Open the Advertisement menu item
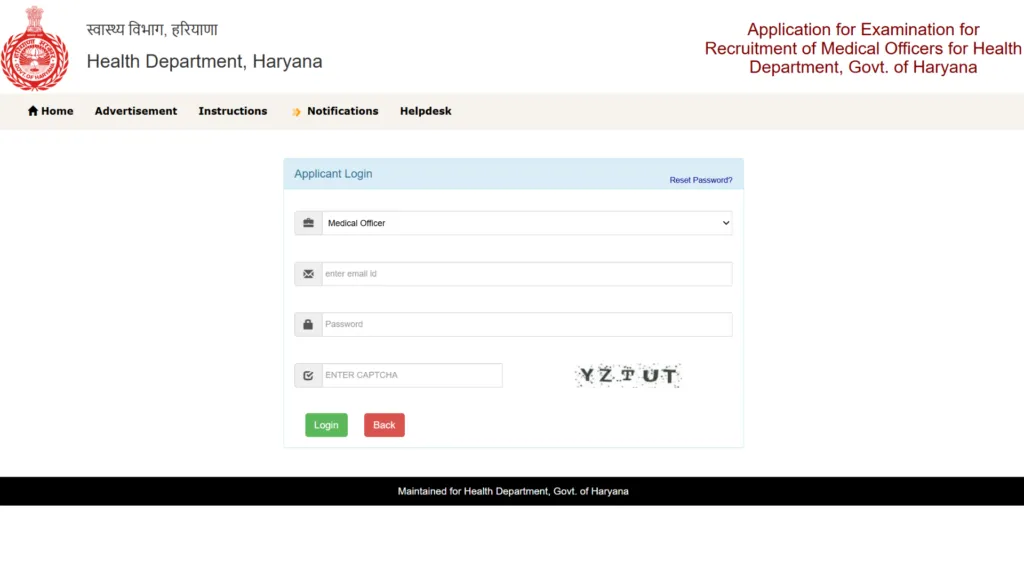 pyautogui.click(x=136, y=111)
